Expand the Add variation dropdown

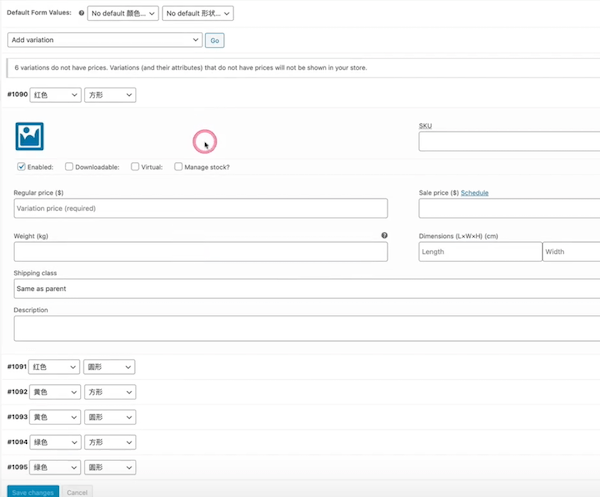click(105, 40)
